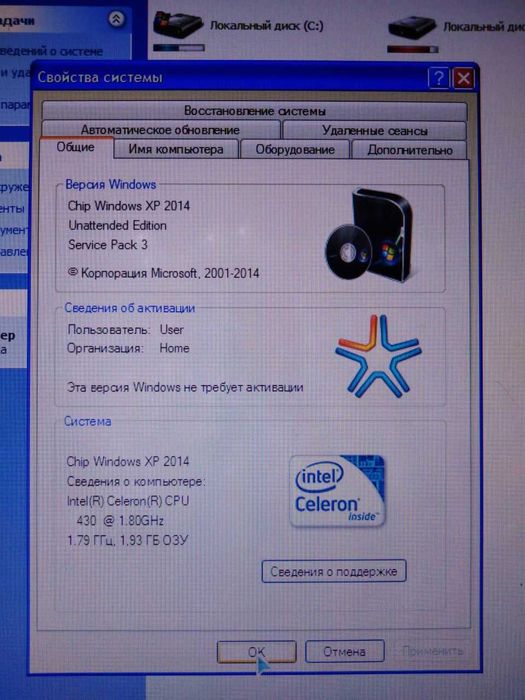Click the C: drive usage bar
The image size is (525, 700).
[179, 47]
